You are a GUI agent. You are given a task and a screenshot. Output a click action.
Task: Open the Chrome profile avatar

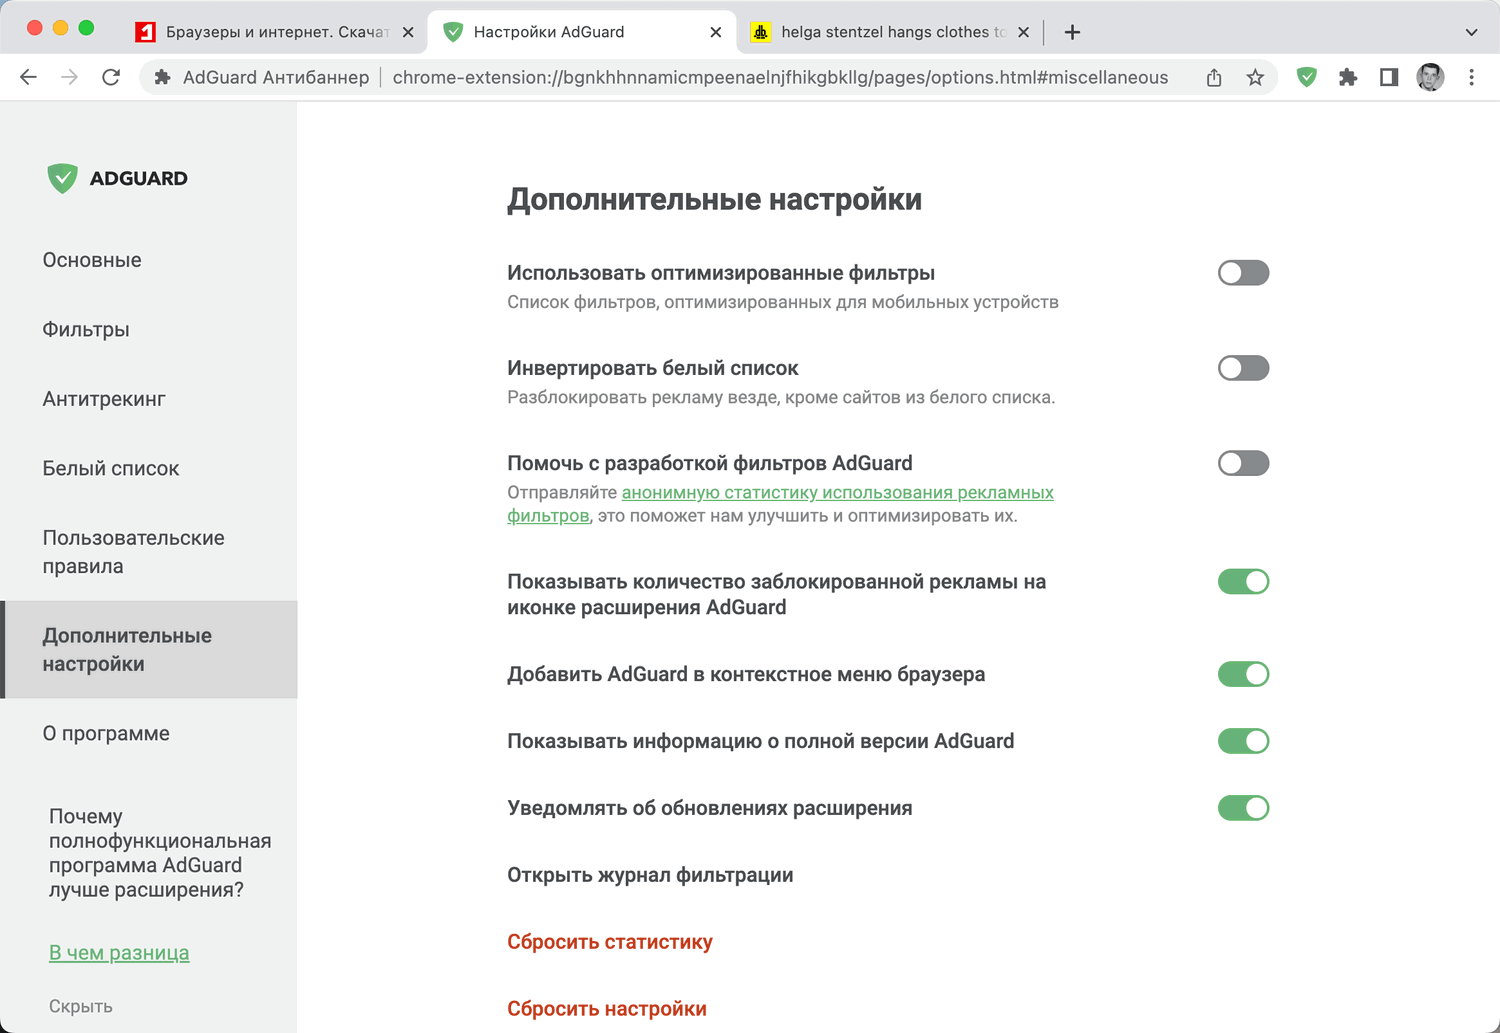1430,77
